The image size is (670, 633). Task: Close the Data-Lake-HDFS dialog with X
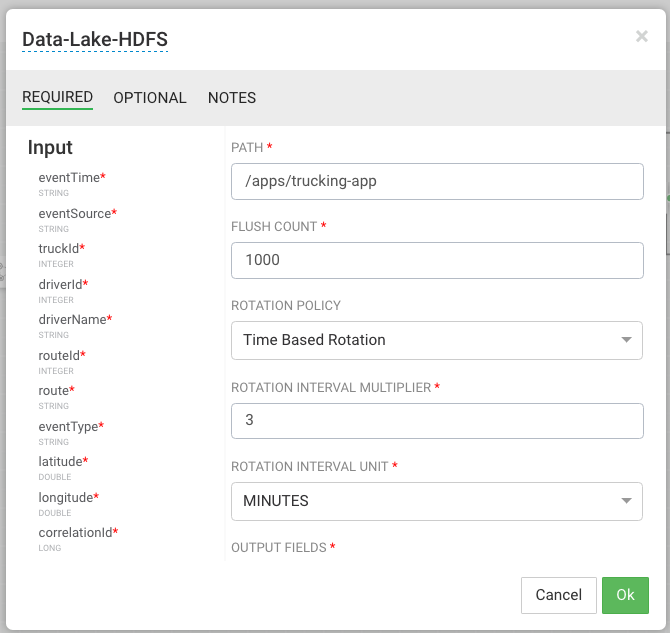642,37
